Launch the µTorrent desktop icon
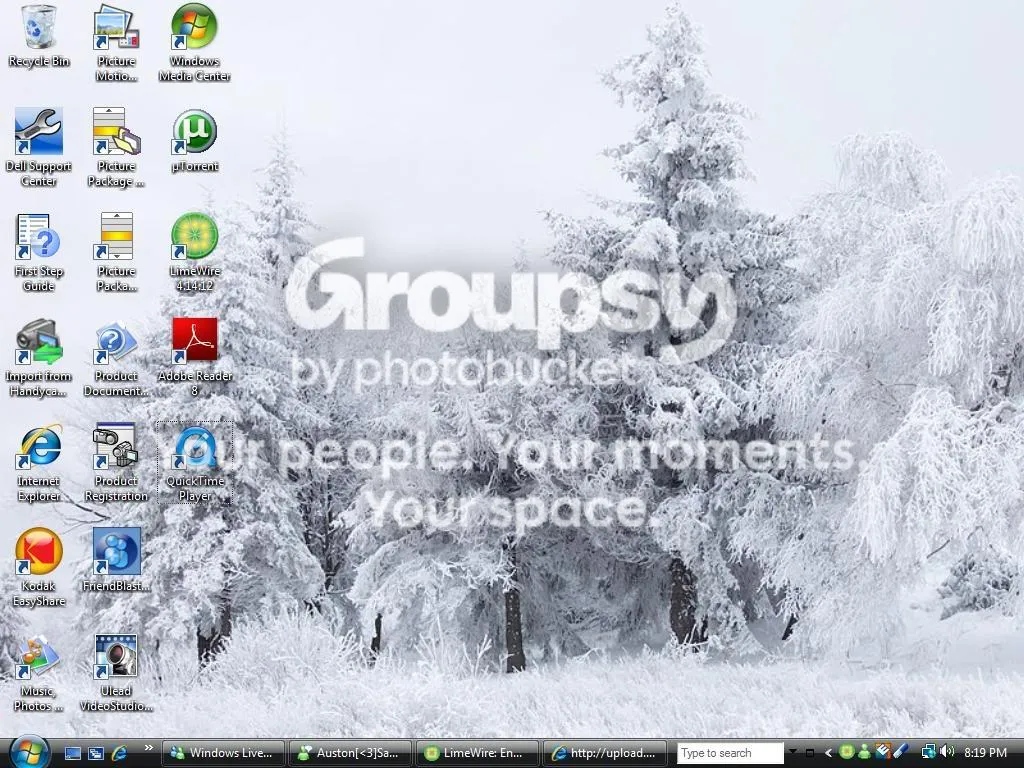Screen dimensions: 1024x768 (x=194, y=141)
